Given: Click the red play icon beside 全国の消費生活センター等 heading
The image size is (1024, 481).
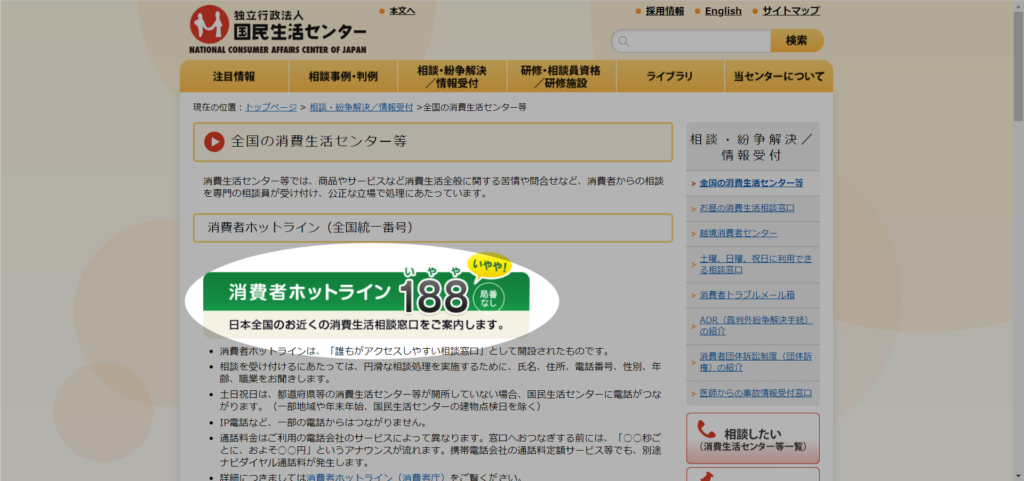Looking at the screenshot, I should [214, 142].
